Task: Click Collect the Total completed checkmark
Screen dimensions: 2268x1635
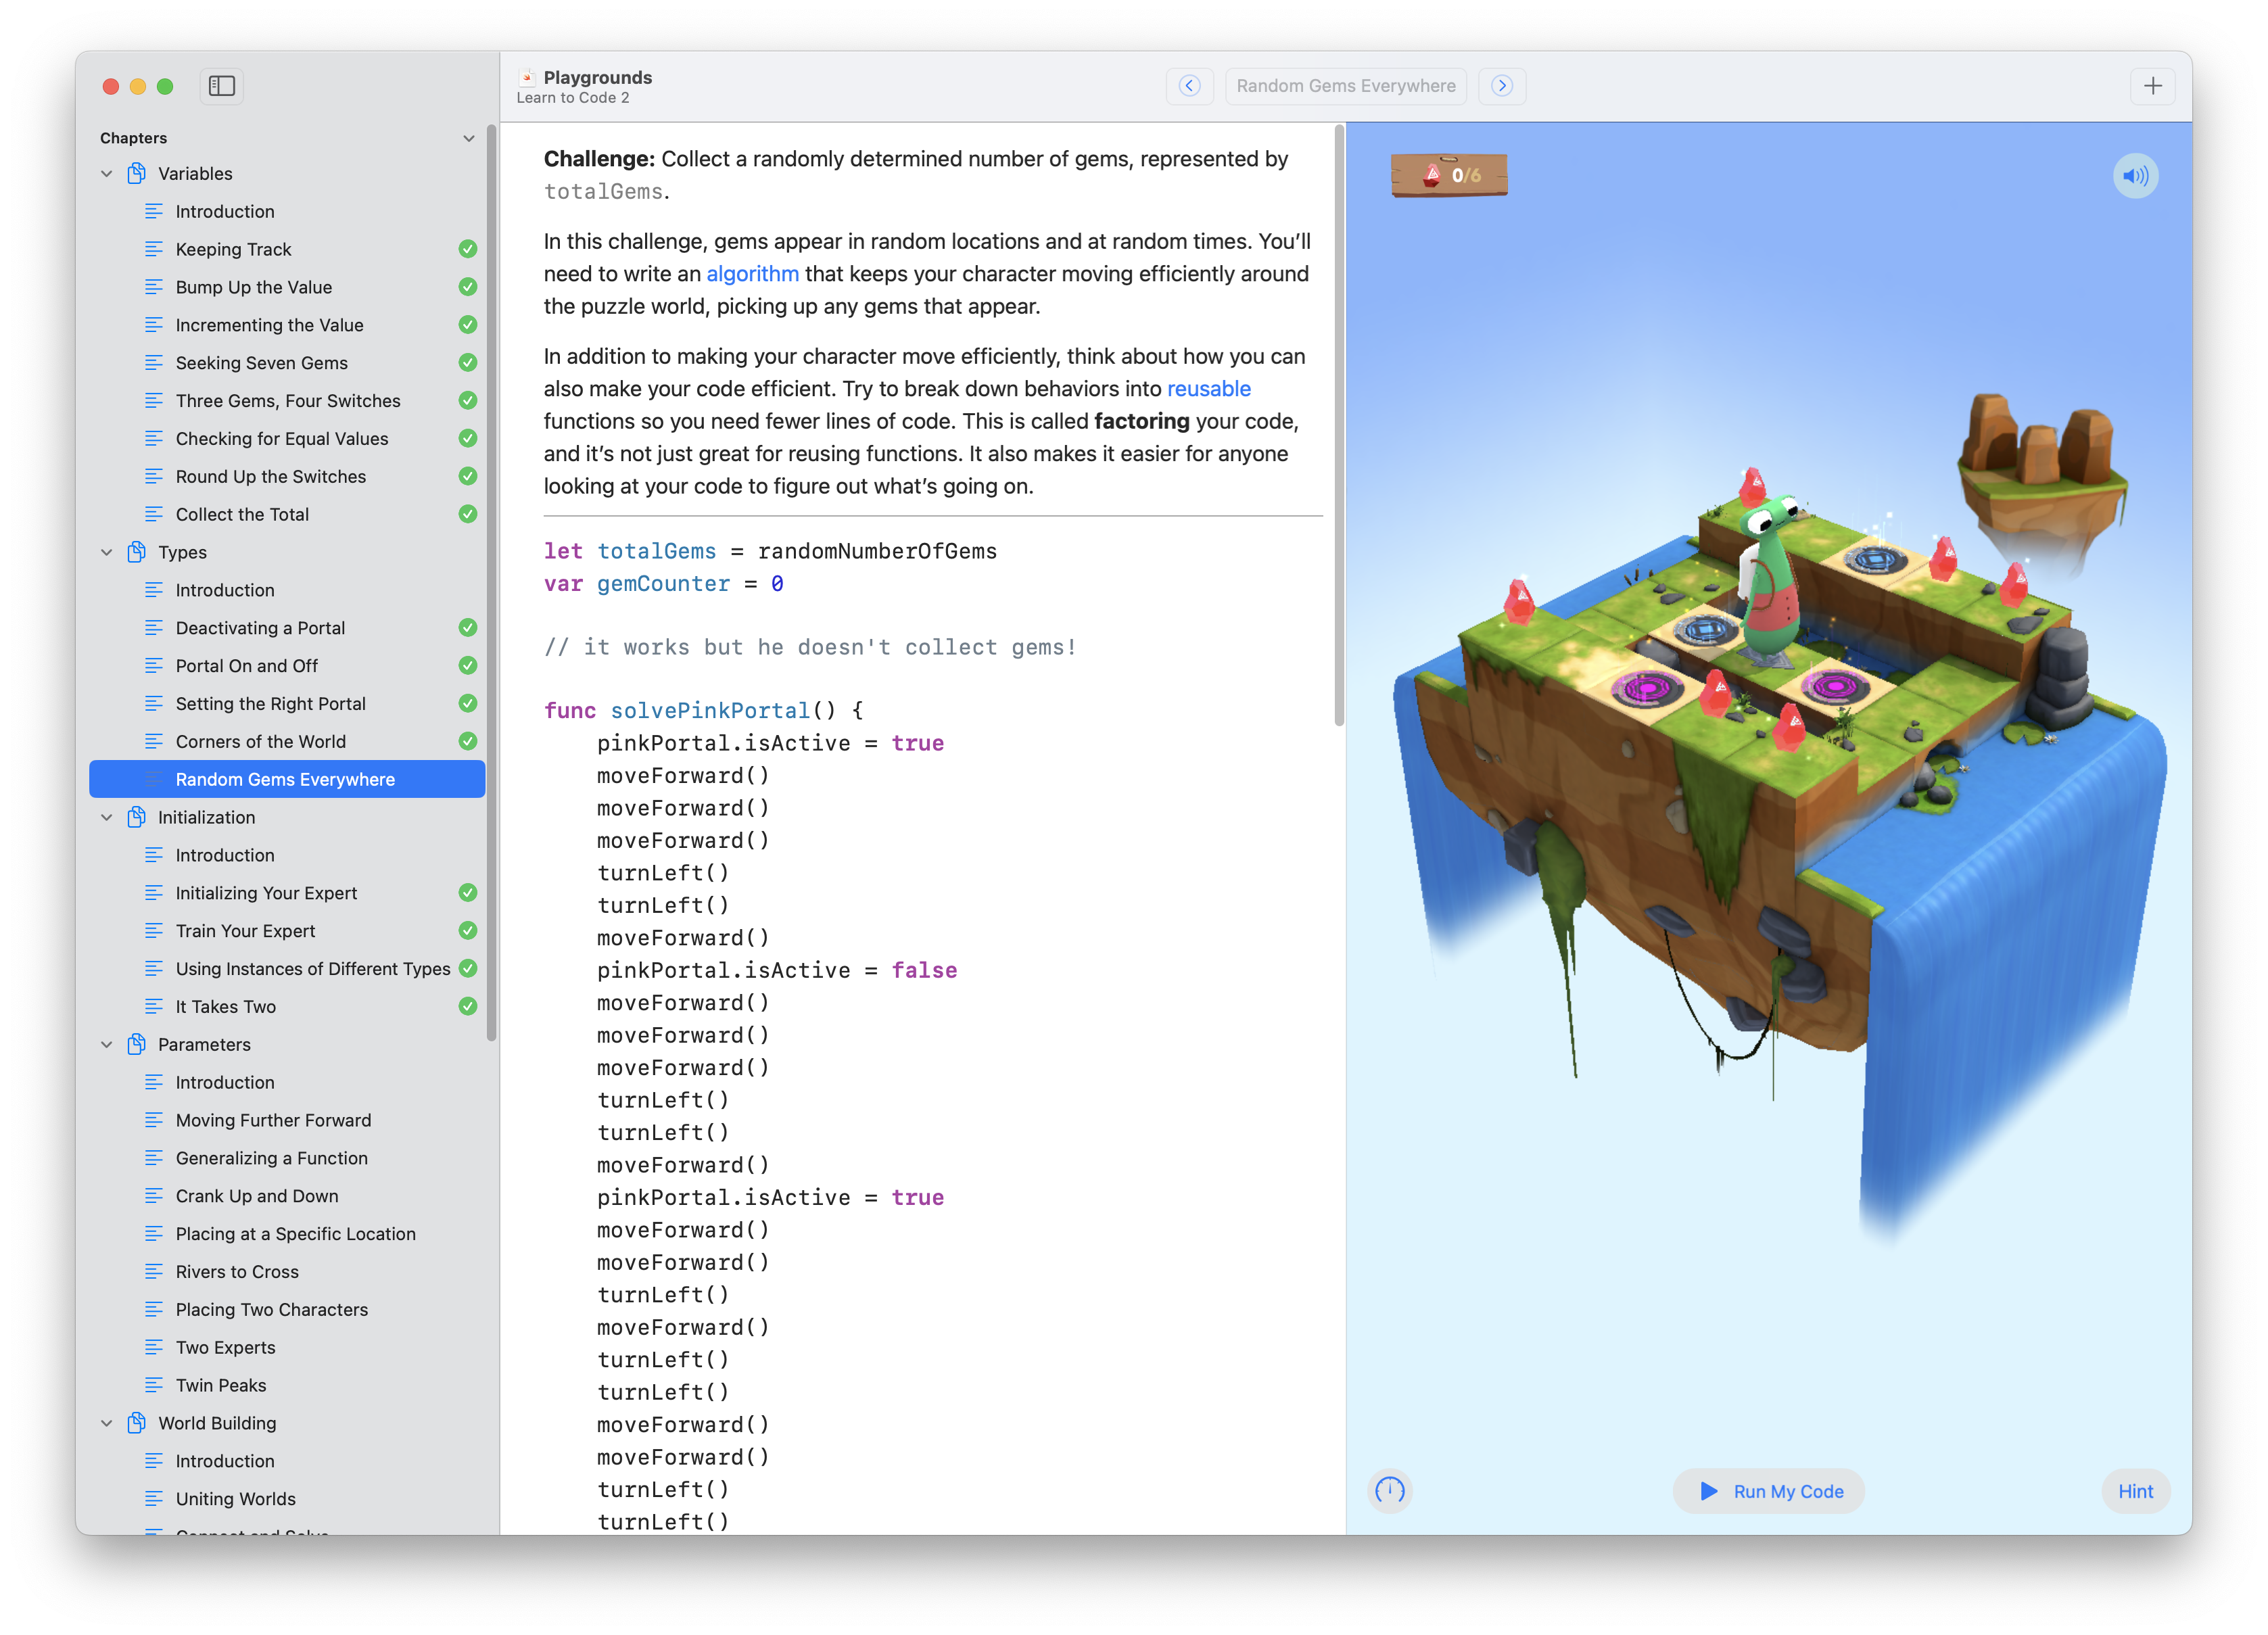Action: 467,514
